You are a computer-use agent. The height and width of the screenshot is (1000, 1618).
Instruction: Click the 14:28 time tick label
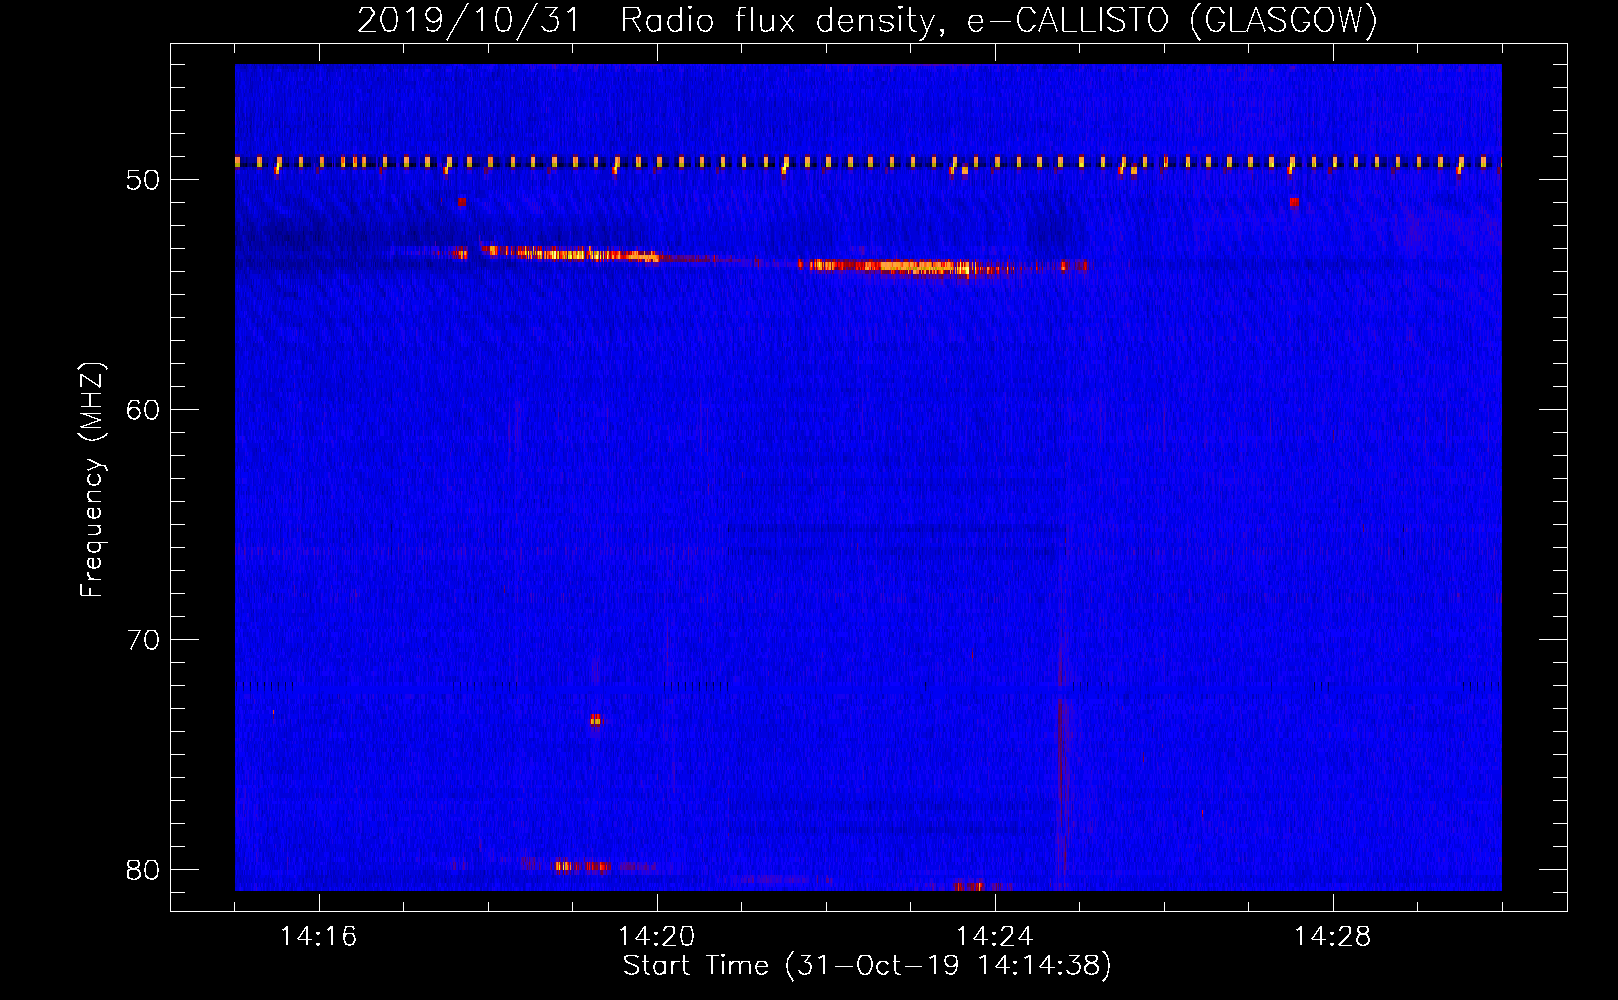(x=1333, y=937)
